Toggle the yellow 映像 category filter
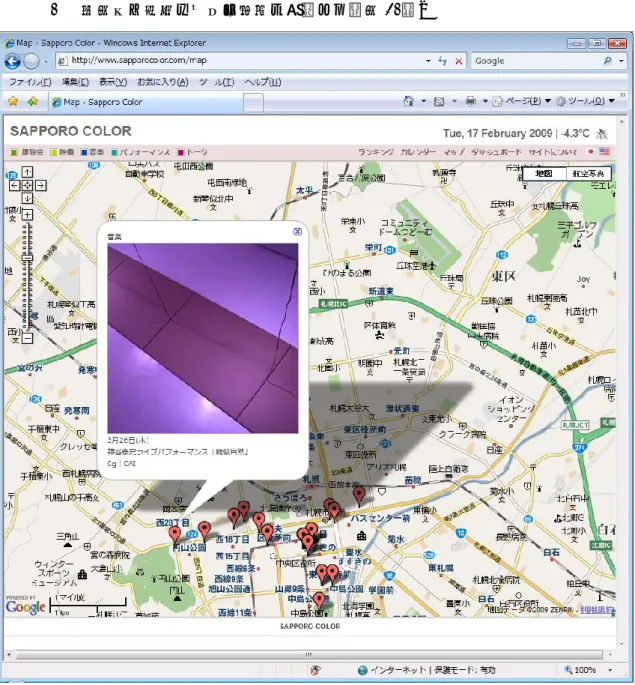 pyautogui.click(x=62, y=152)
